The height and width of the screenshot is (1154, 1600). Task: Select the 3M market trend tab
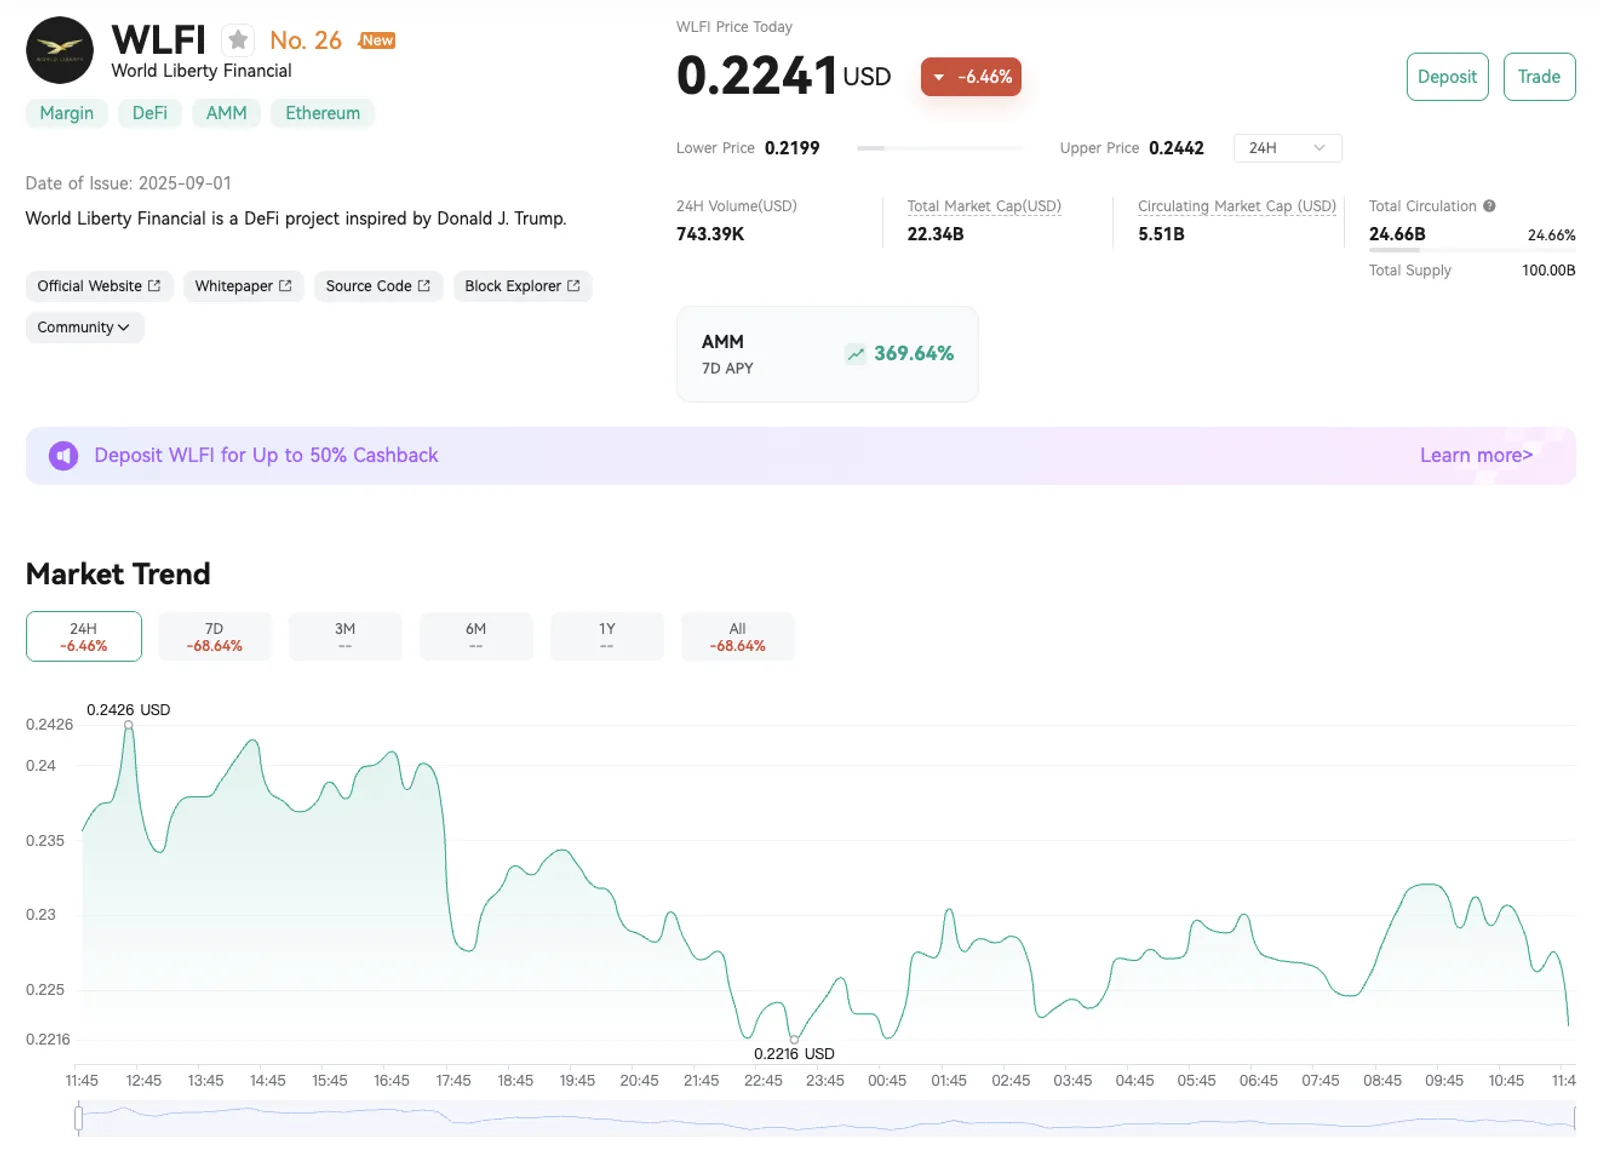(345, 637)
